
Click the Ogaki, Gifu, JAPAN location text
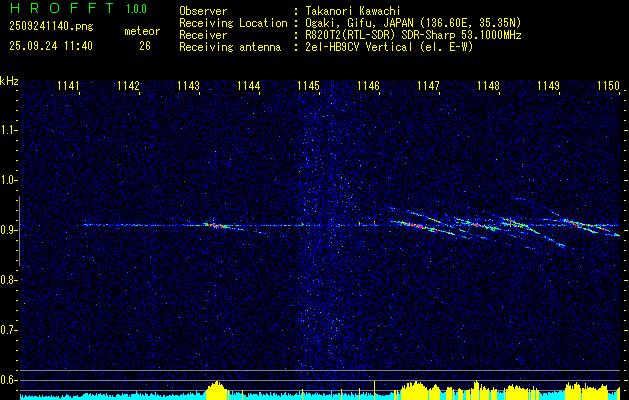click(413, 23)
